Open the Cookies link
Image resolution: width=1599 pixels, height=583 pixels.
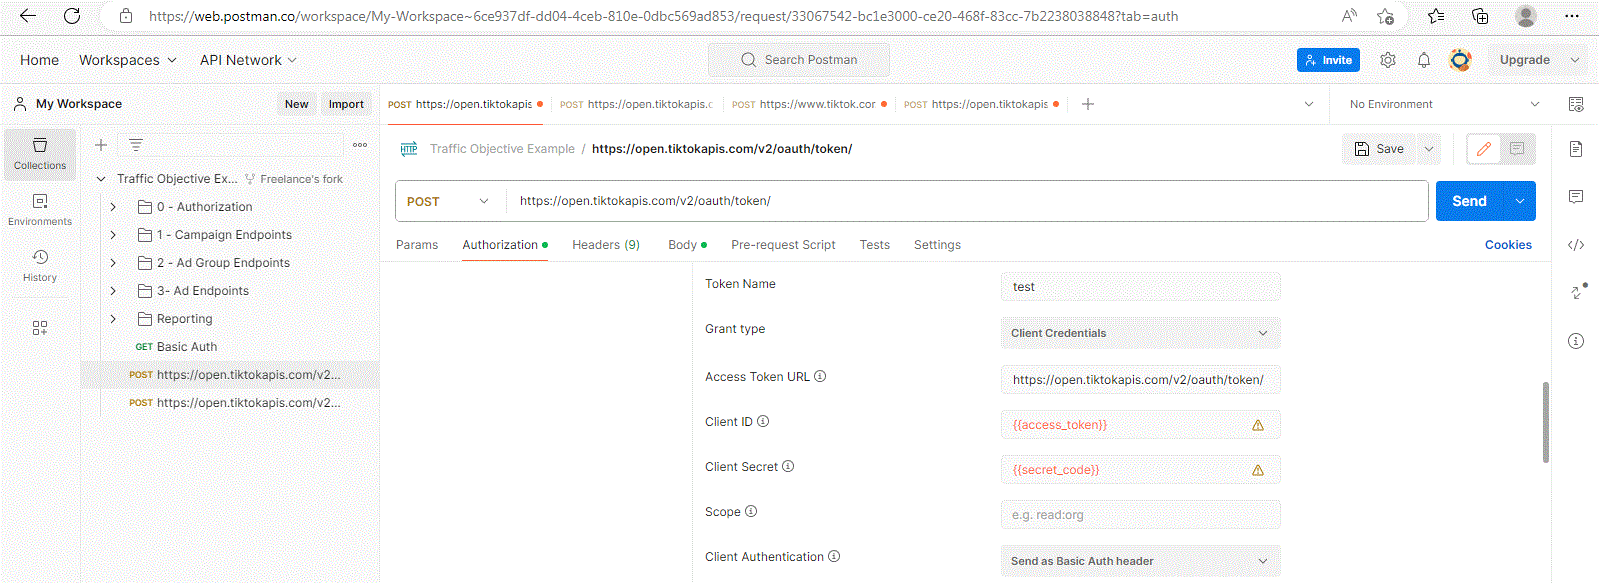[x=1508, y=245]
